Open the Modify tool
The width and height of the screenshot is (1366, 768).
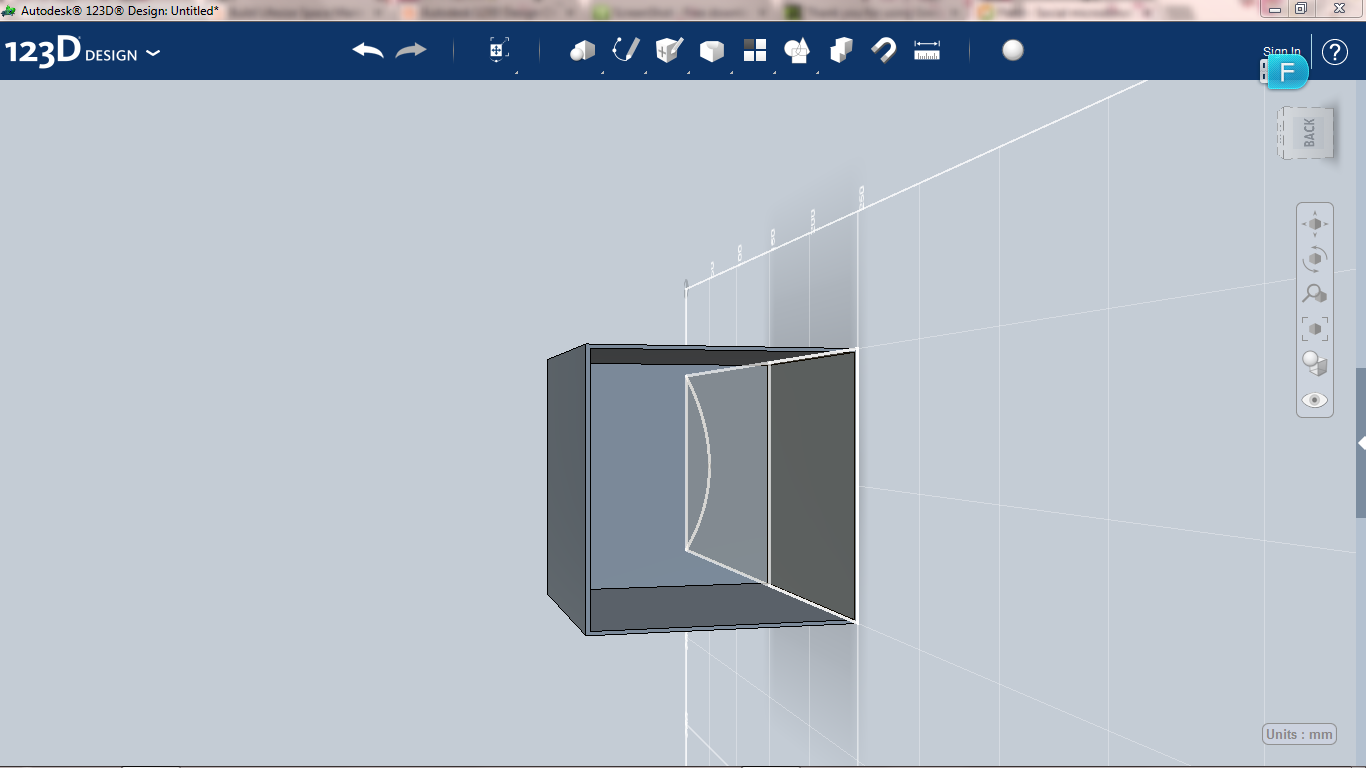[712, 51]
